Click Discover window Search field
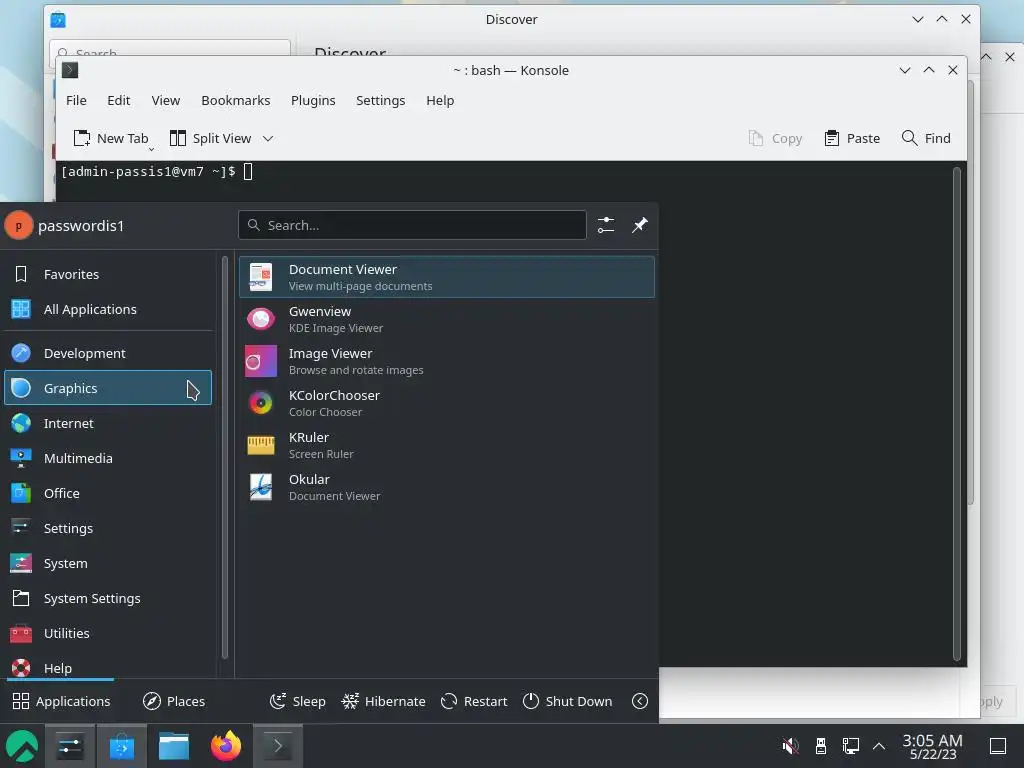Screen dimensions: 1024x768 [170, 48]
